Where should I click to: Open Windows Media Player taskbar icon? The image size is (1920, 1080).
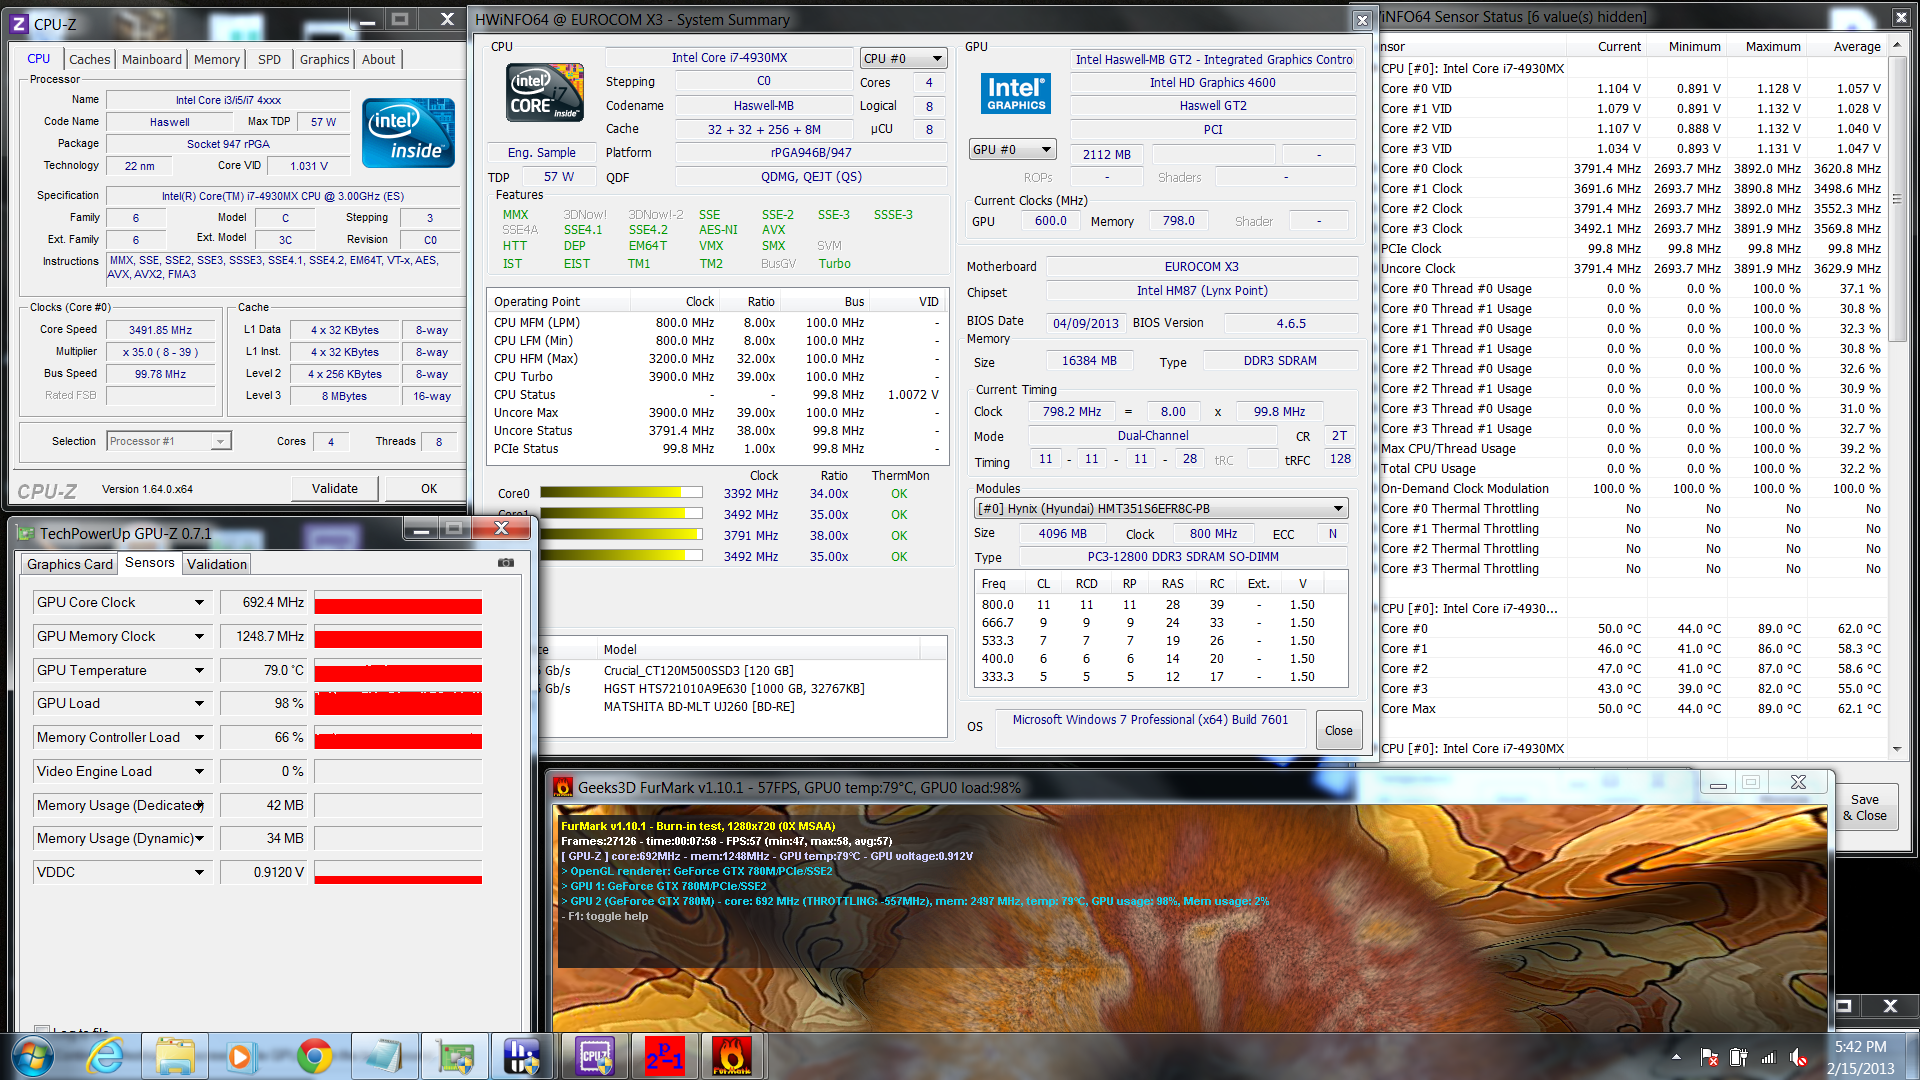coord(240,1056)
